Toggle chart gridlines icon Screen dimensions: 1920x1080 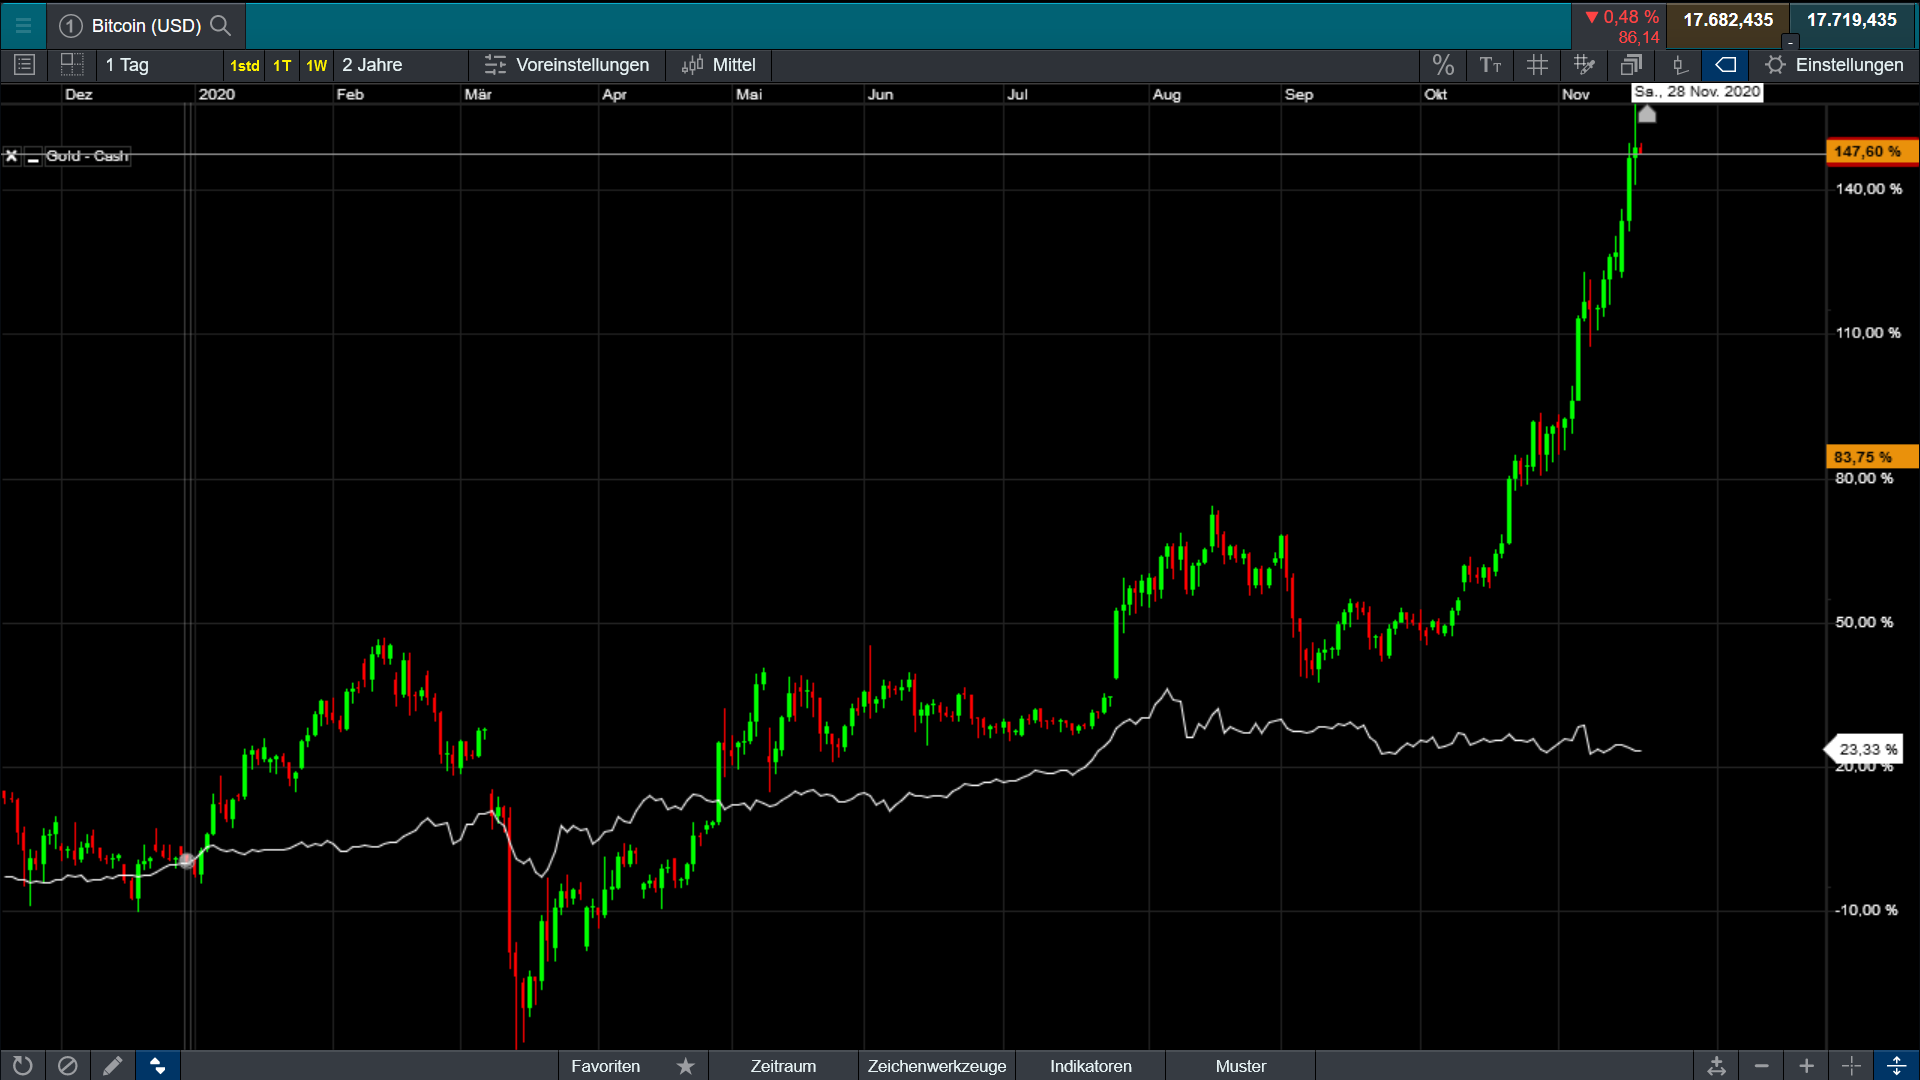pyautogui.click(x=1537, y=65)
